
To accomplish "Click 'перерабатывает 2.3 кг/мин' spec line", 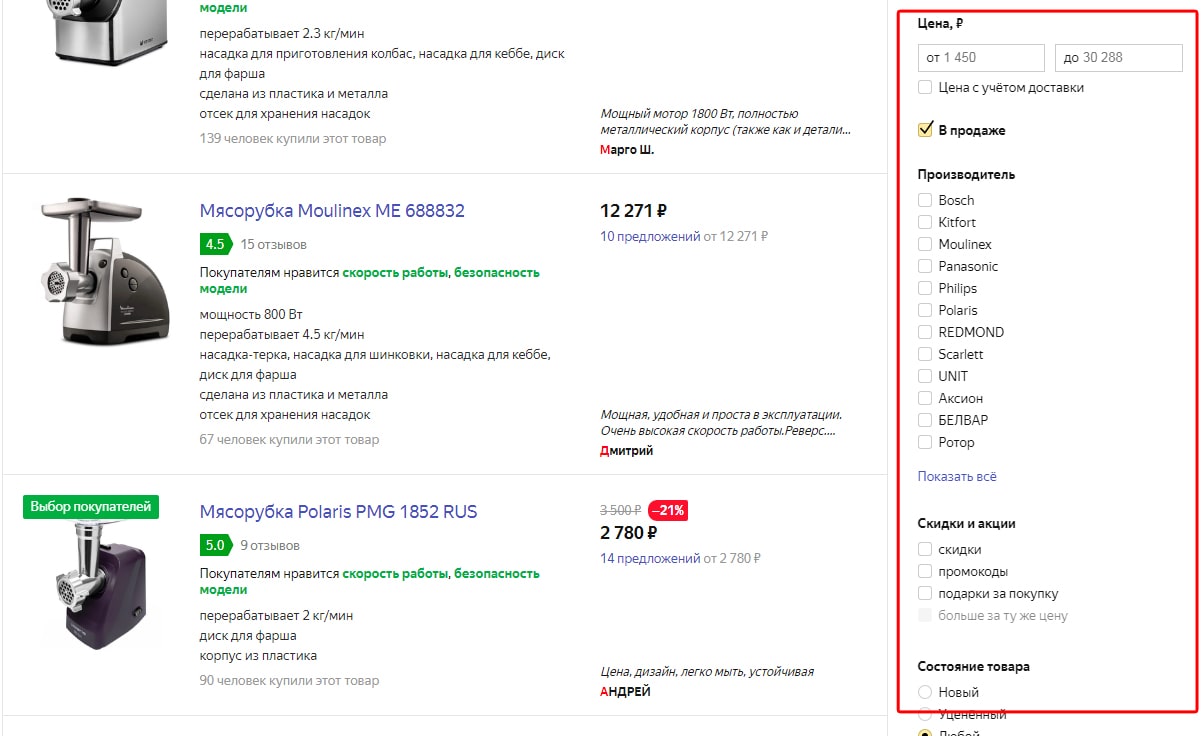I will click(282, 33).
